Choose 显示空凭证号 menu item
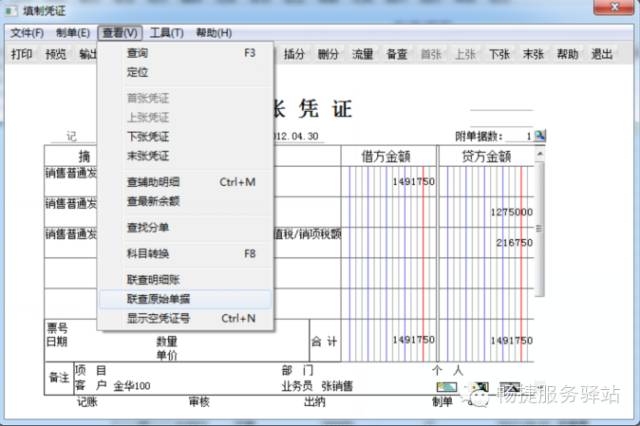Viewport: 640px width, 426px height. [159, 318]
